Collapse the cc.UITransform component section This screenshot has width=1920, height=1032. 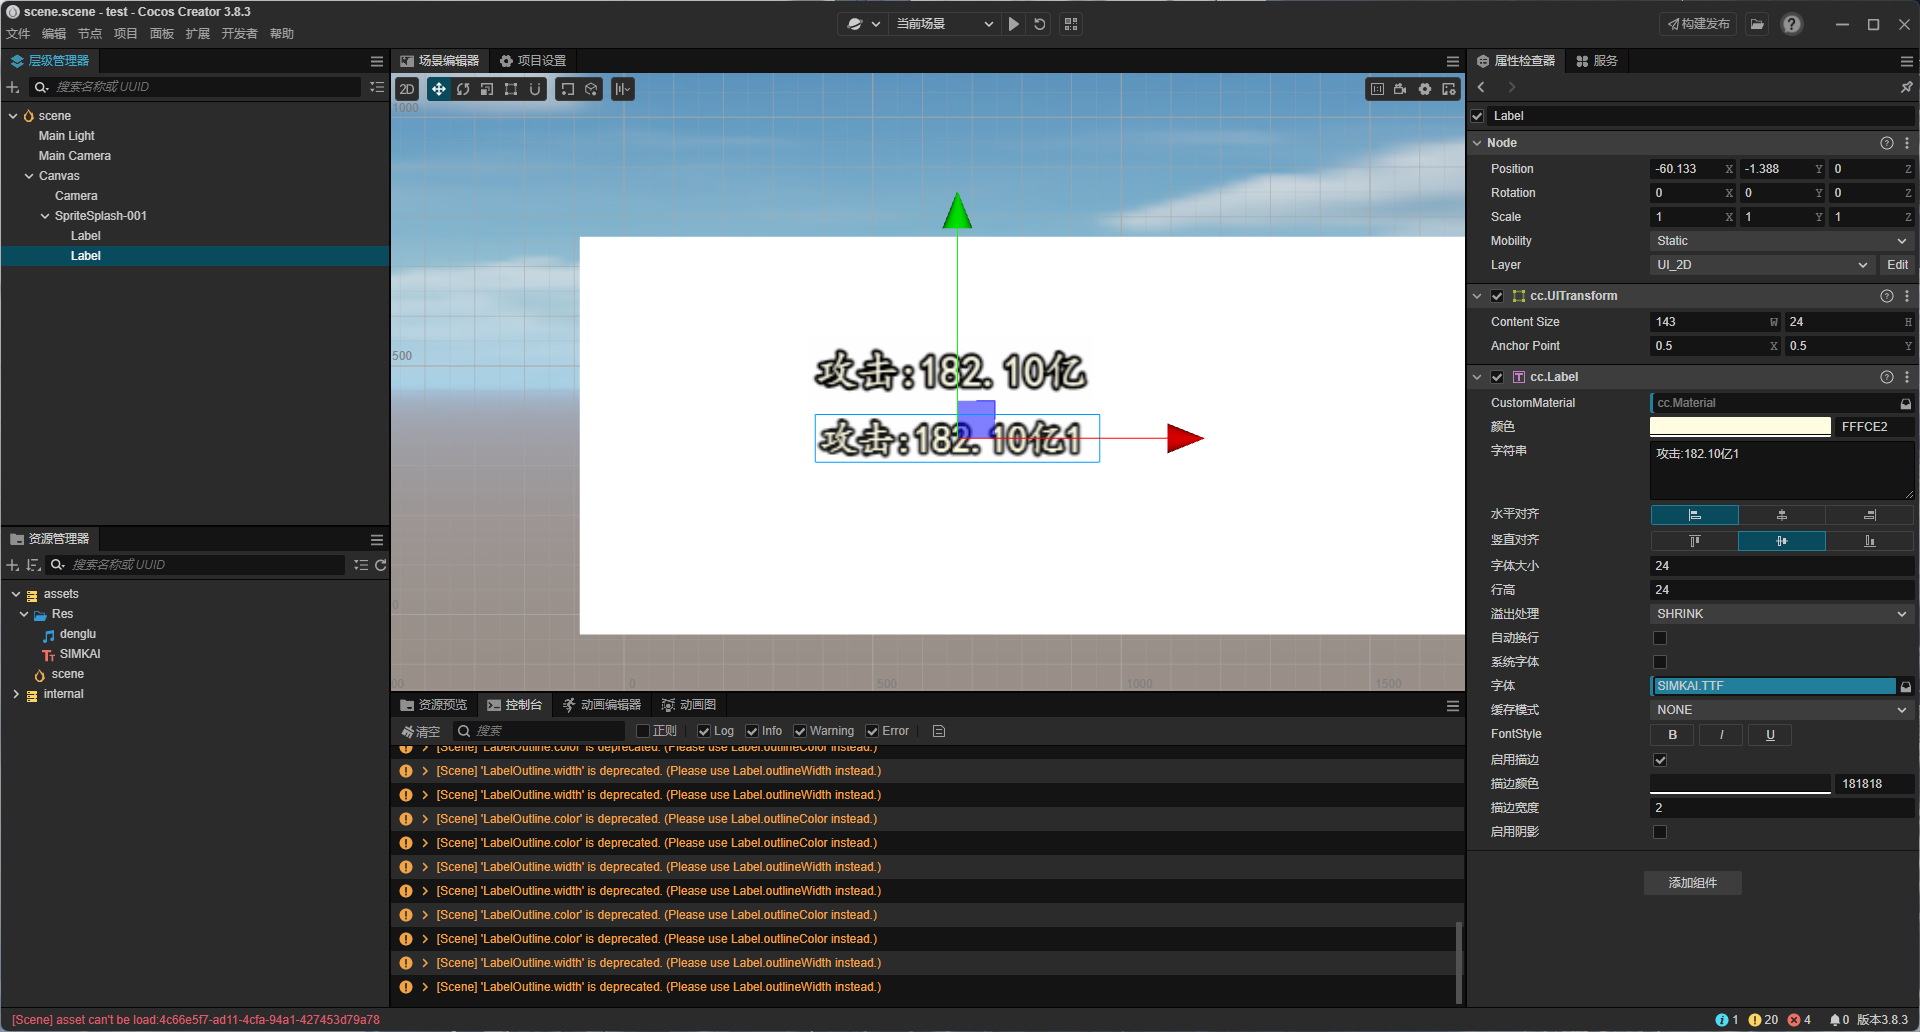click(1477, 296)
